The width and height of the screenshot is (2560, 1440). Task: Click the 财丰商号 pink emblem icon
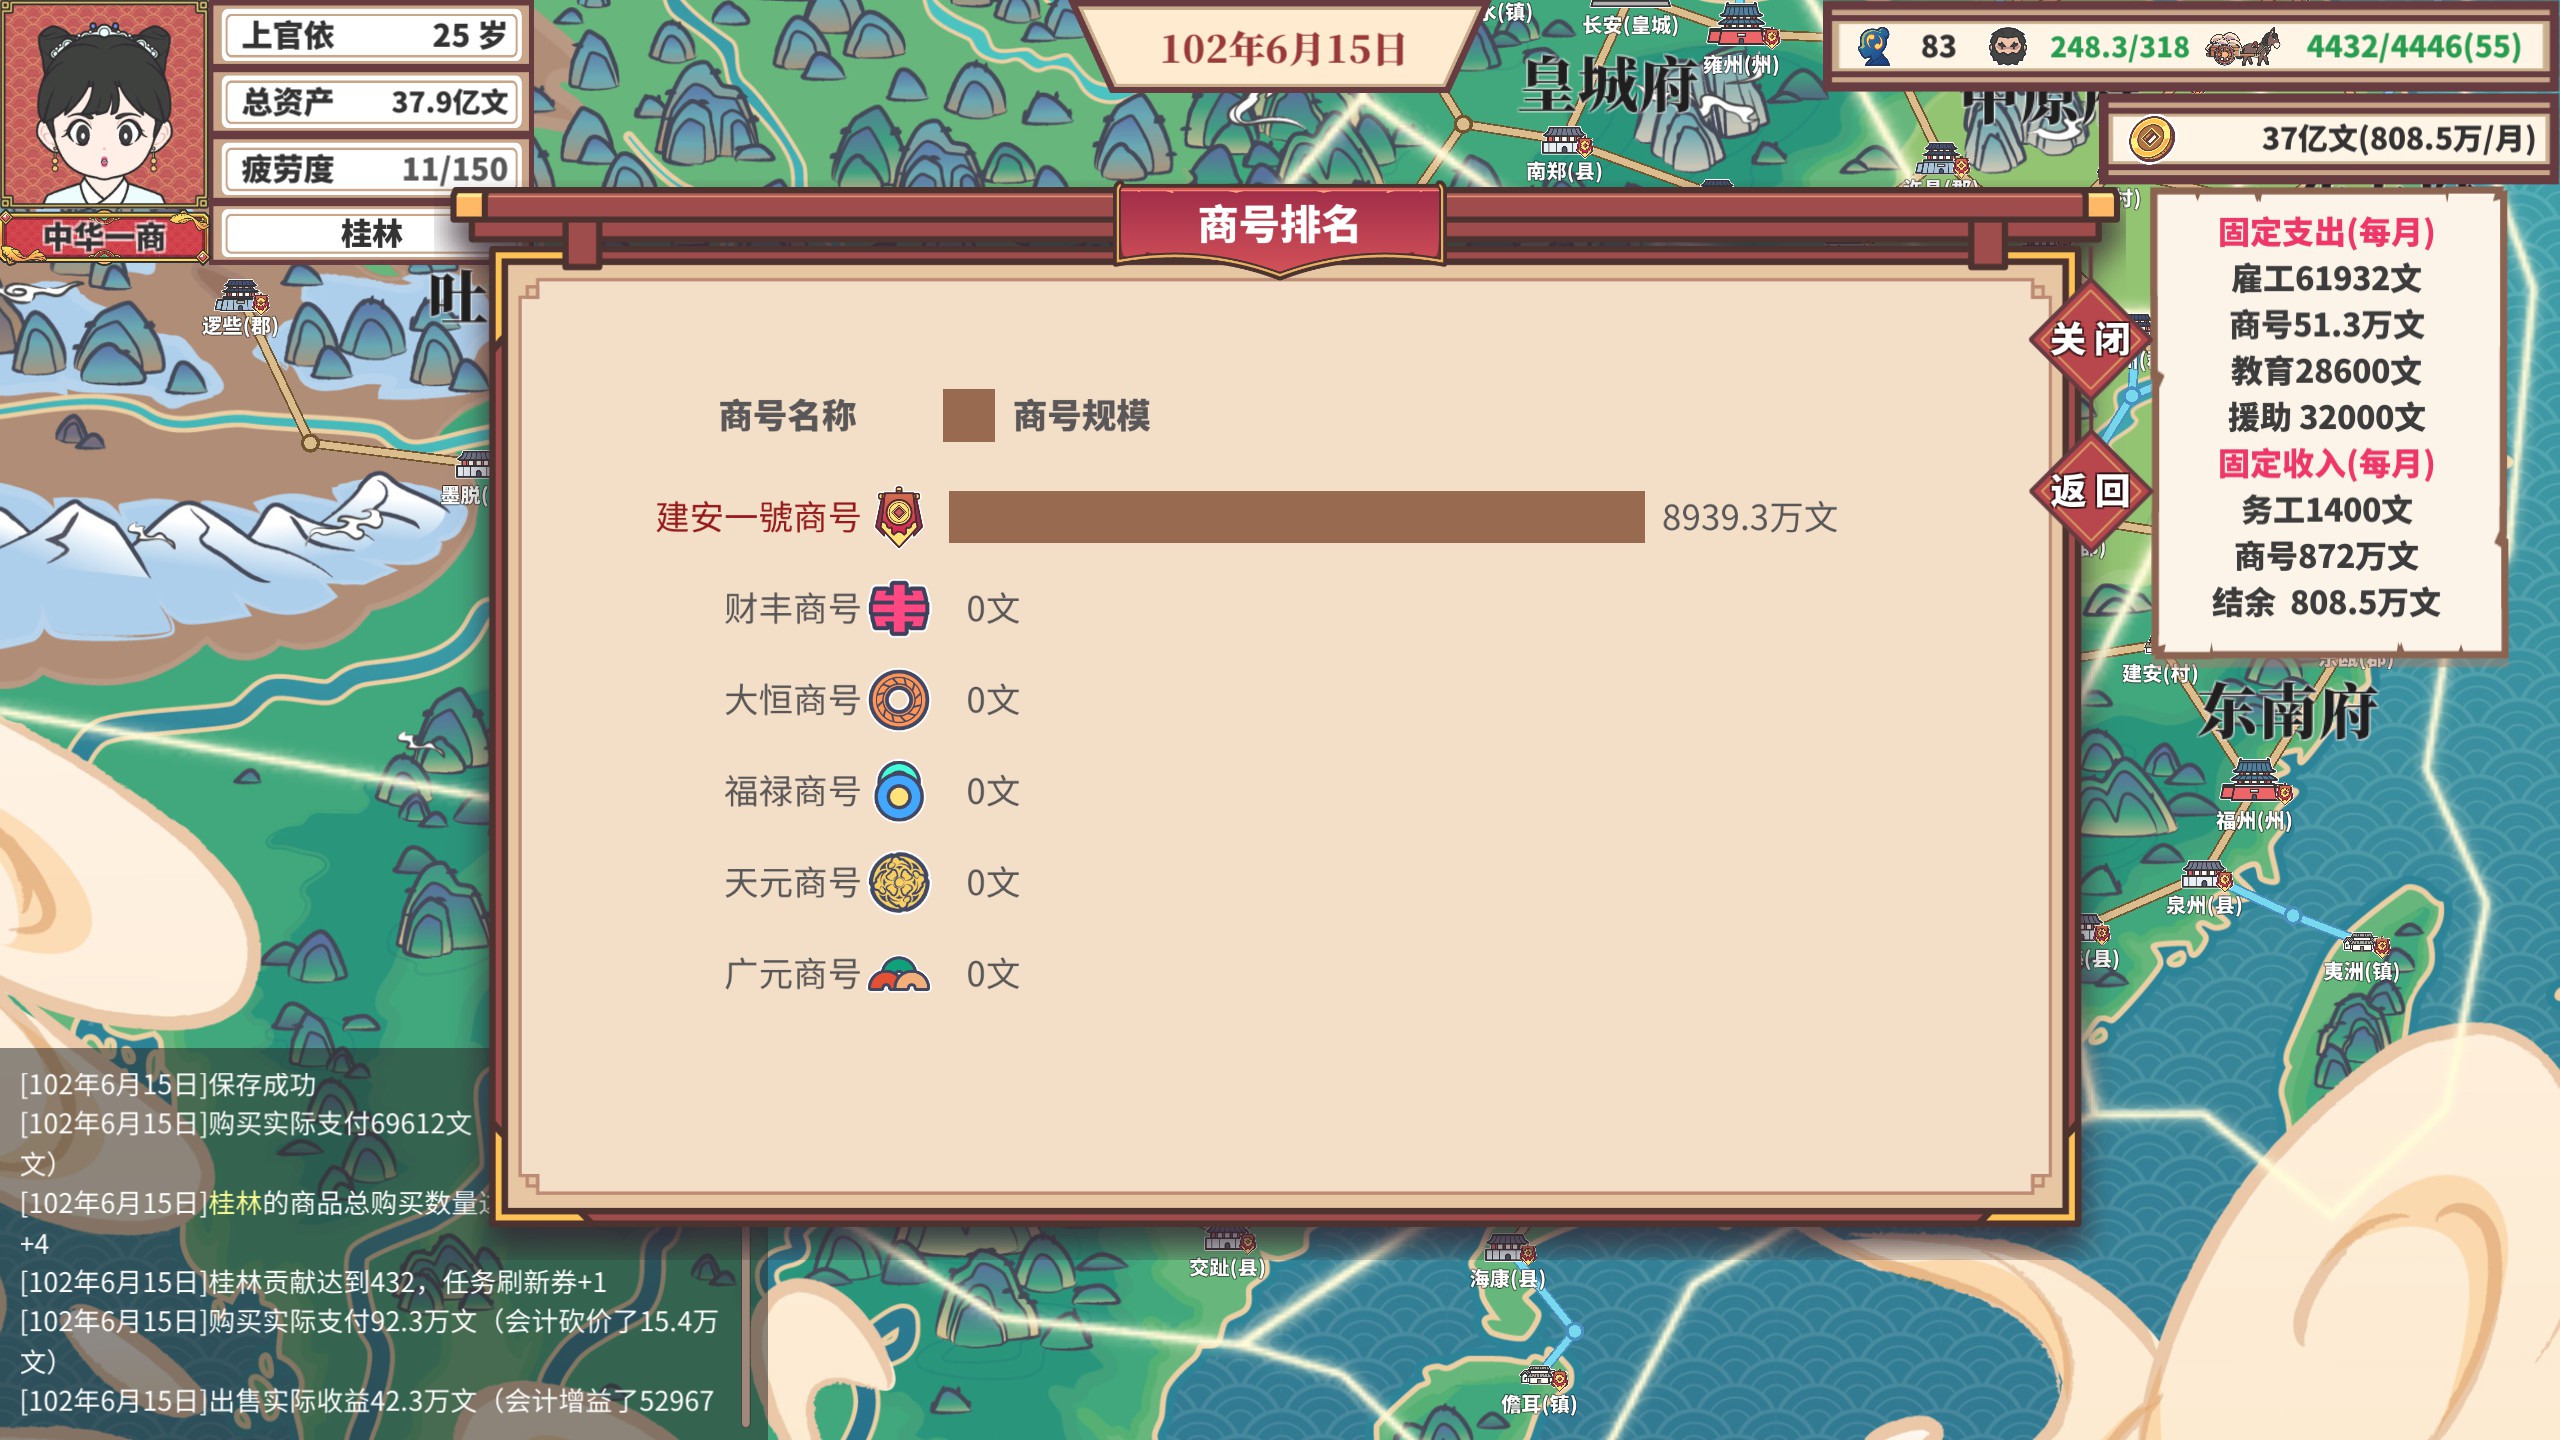tap(898, 608)
